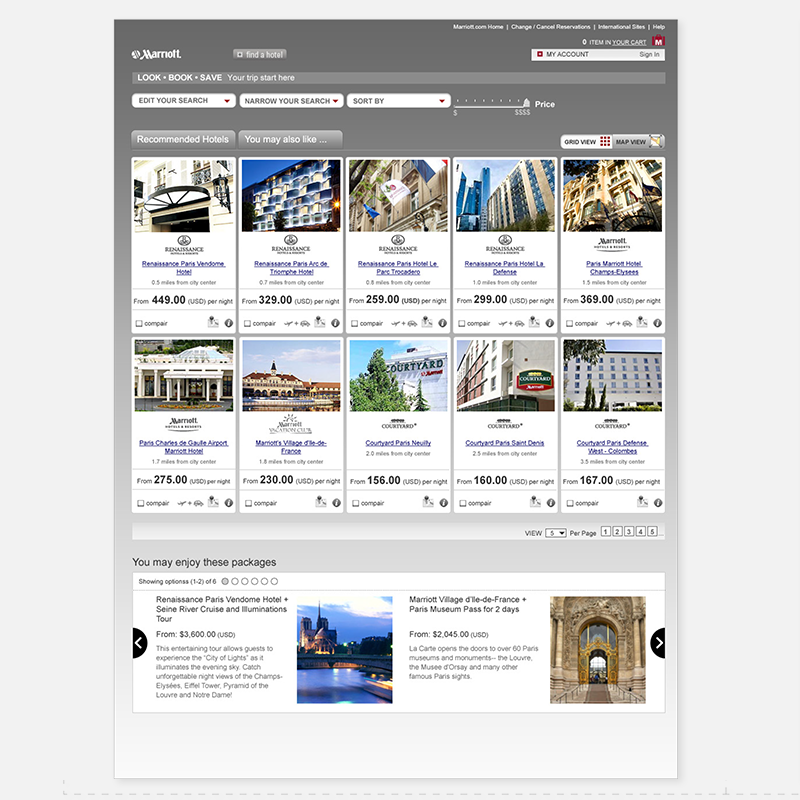Click flight plus car icon for Renaissance Arc de Triomphe
This screenshot has width=800, height=800.
[297, 323]
